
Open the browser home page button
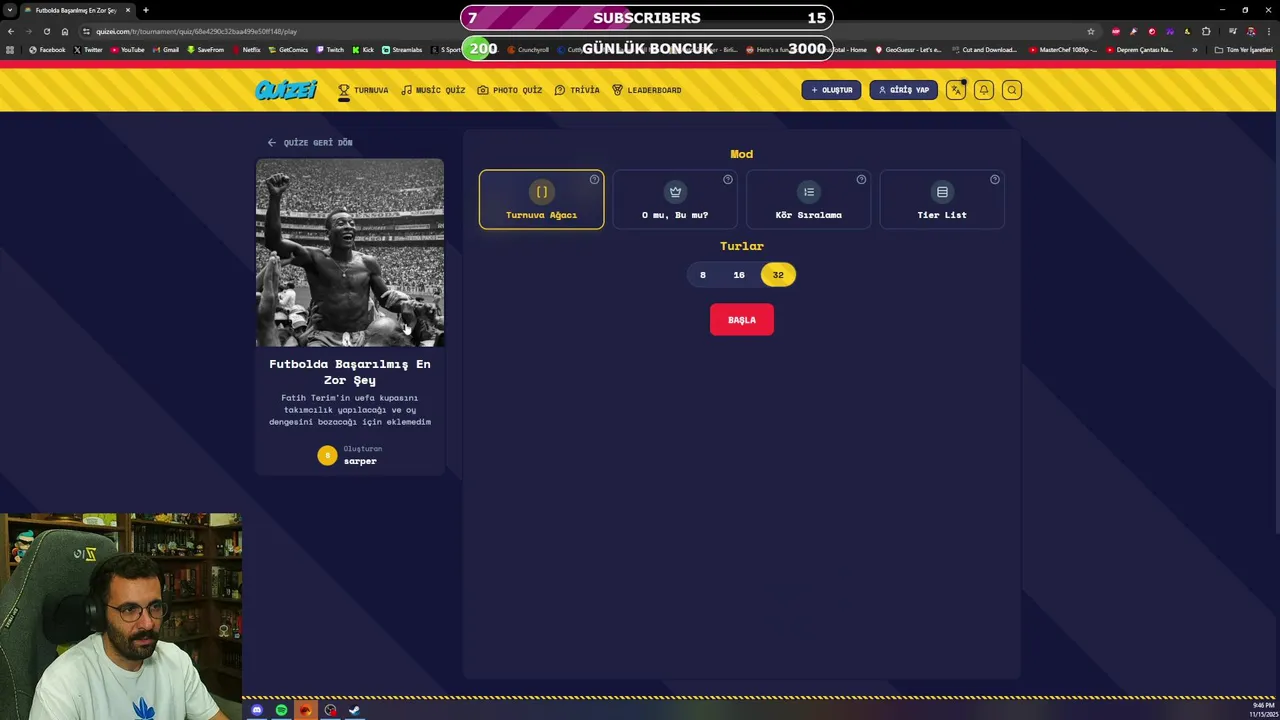point(65,31)
